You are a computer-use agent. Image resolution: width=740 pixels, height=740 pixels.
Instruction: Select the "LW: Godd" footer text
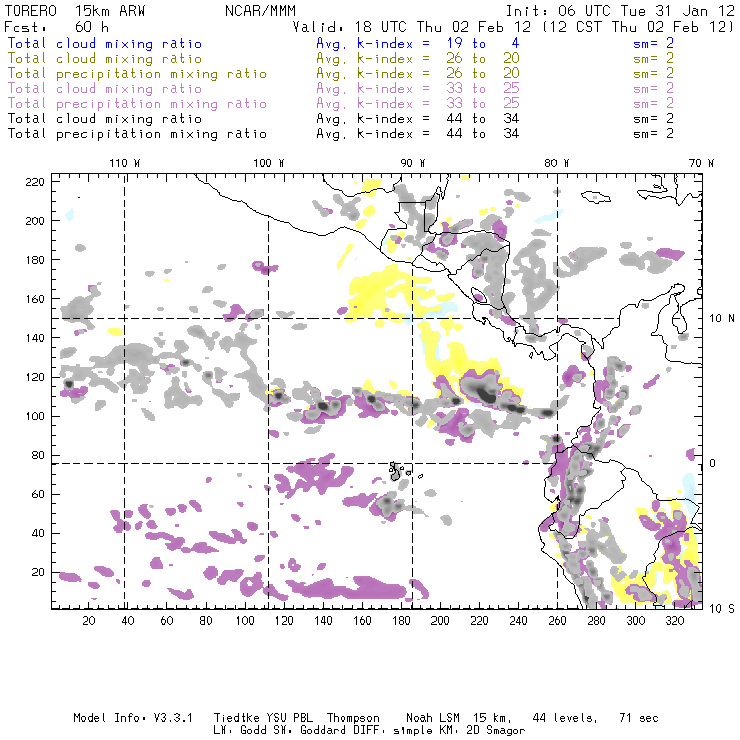point(240,731)
